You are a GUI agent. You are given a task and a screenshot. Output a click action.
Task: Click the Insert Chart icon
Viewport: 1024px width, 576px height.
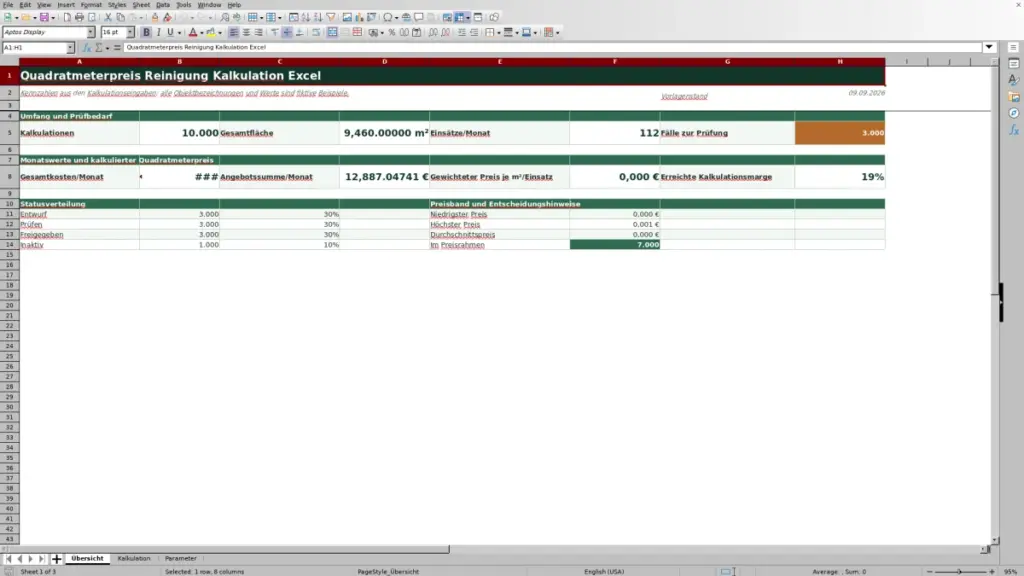pos(359,18)
